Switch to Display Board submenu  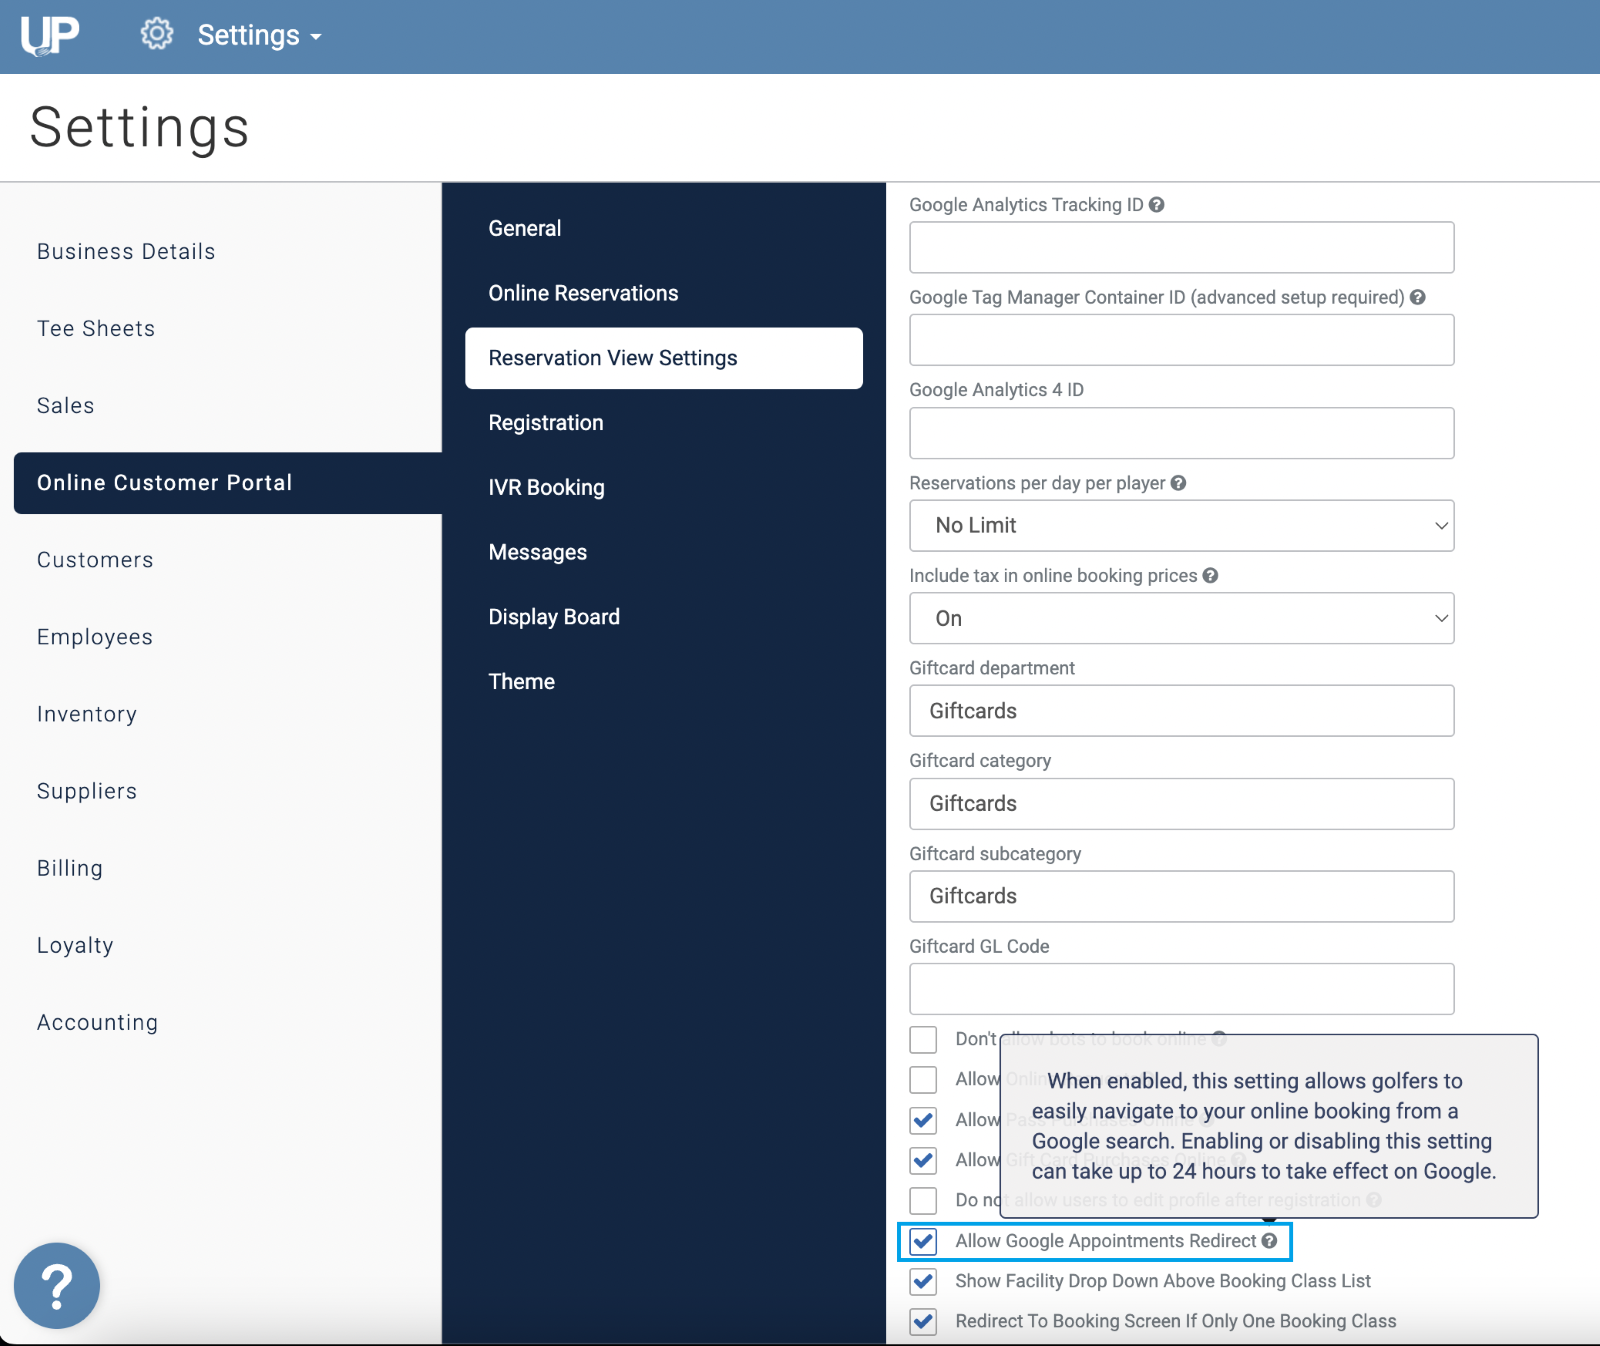(x=554, y=617)
